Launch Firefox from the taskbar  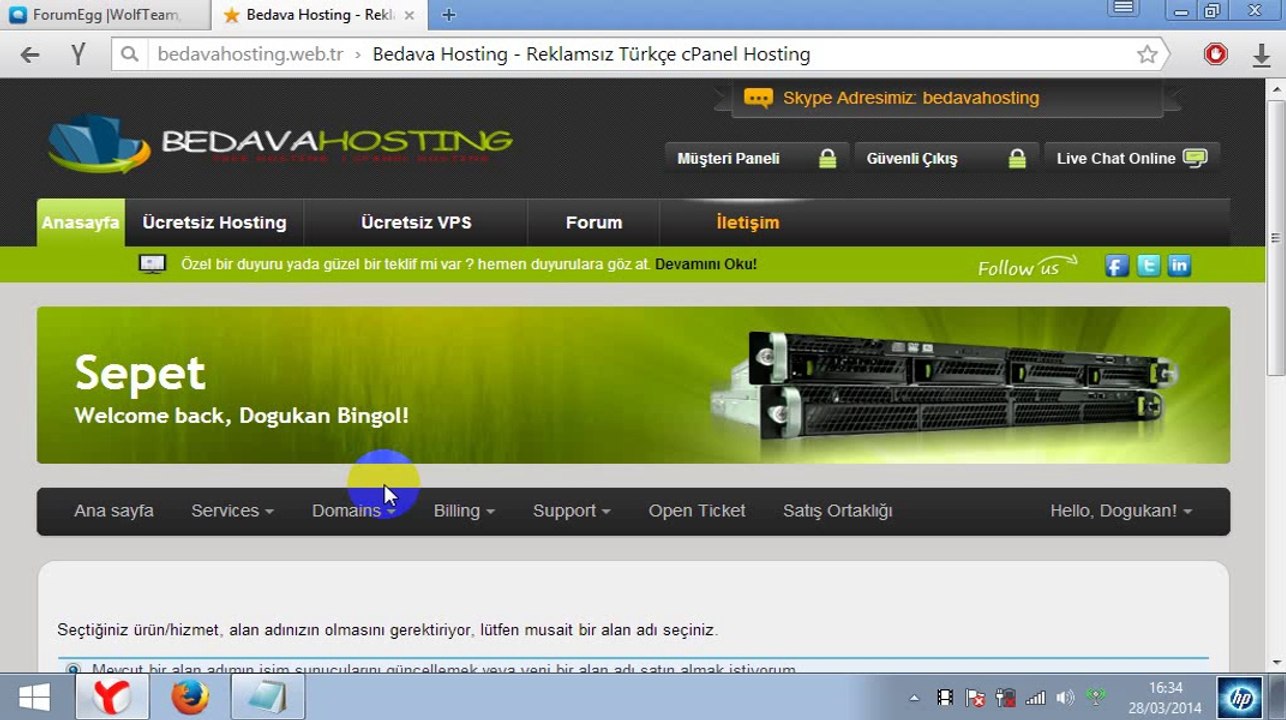[189, 697]
